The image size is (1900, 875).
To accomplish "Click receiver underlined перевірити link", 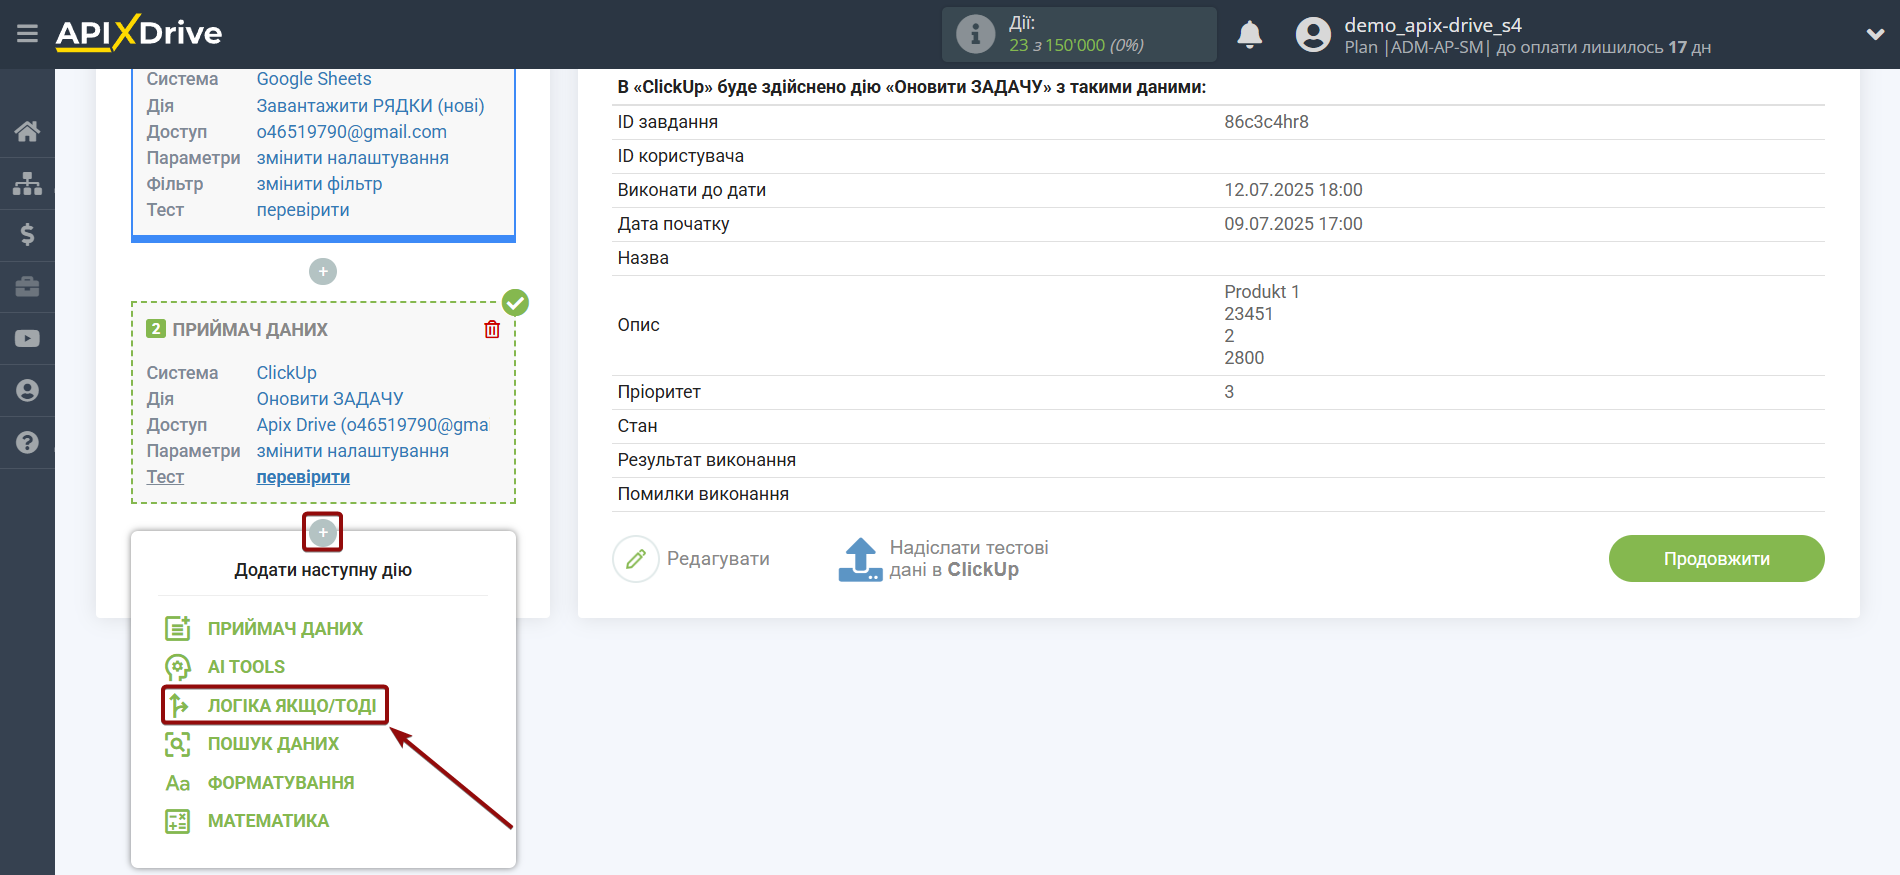I will tap(303, 477).
